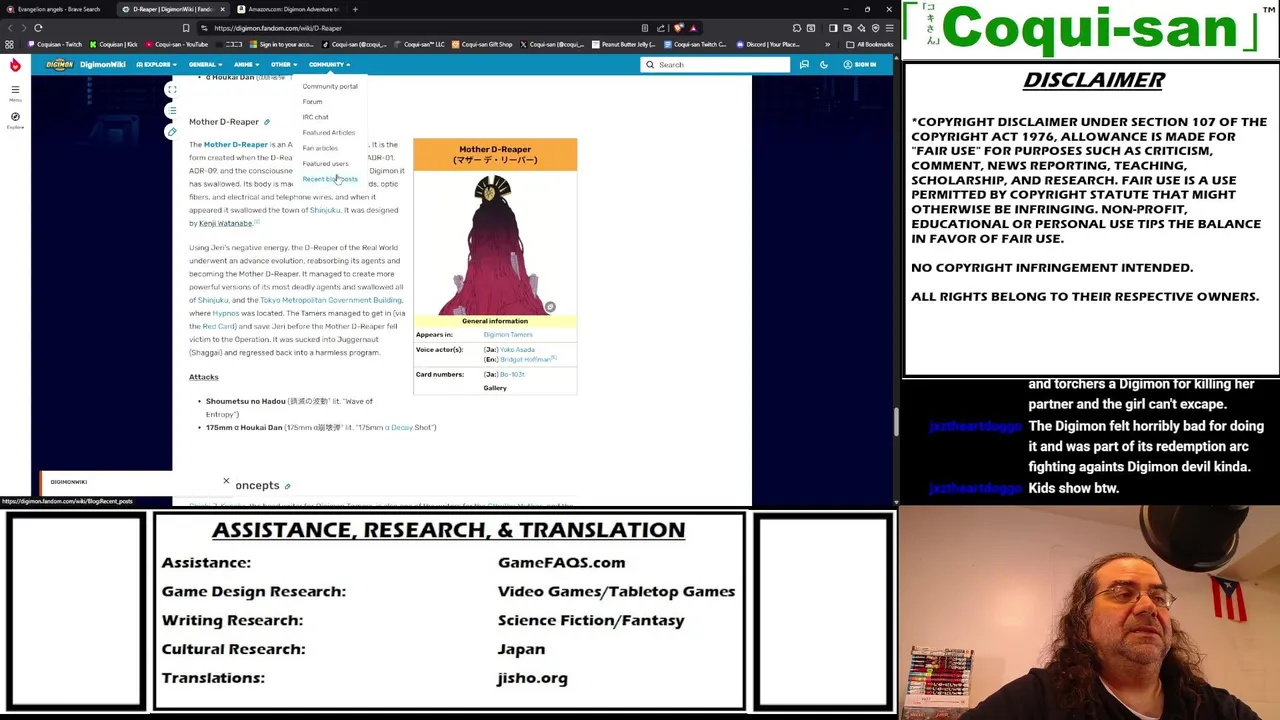
Task: Select IRC chat menu entry
Action: [315, 117]
